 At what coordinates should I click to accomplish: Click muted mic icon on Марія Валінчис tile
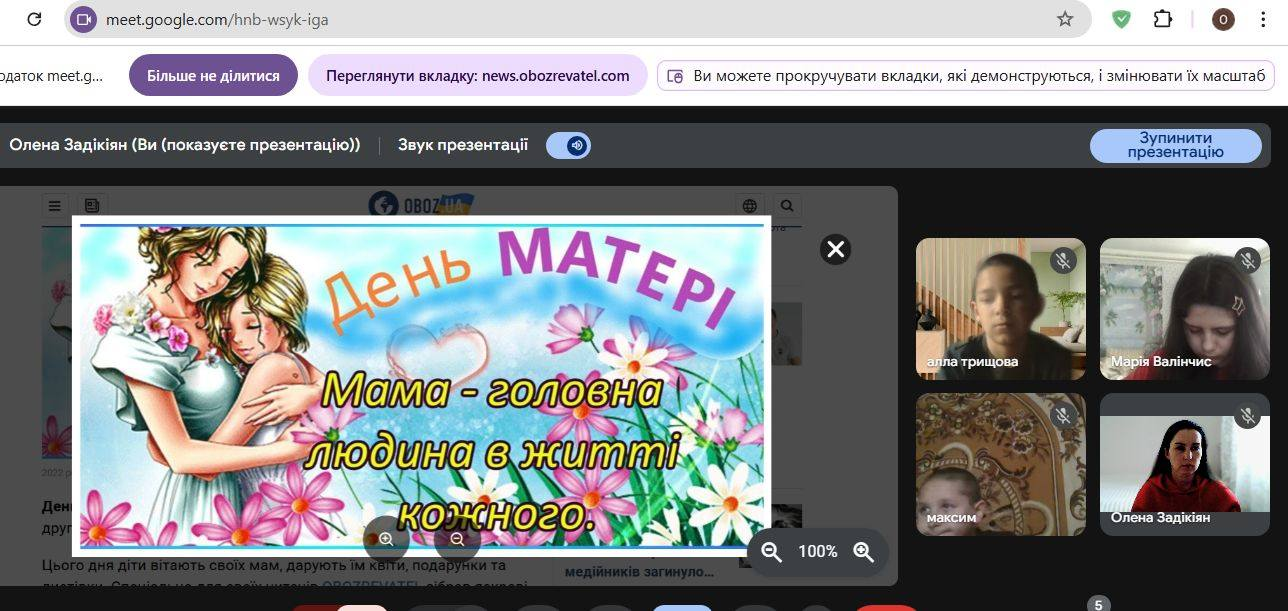pos(1247,261)
